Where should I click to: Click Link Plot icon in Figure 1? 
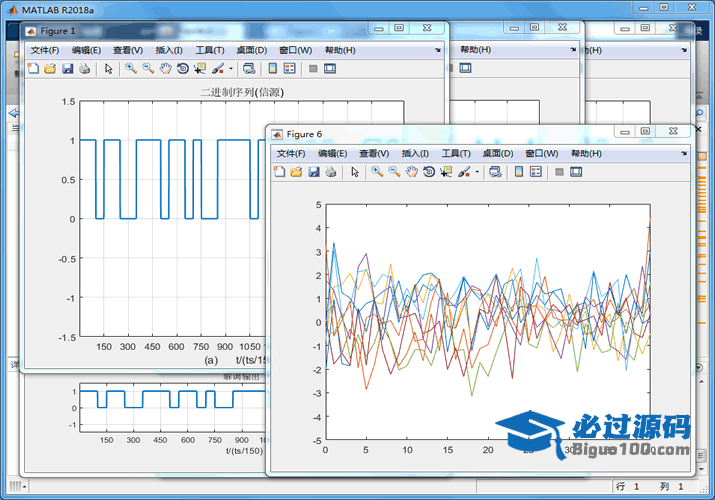pos(249,69)
